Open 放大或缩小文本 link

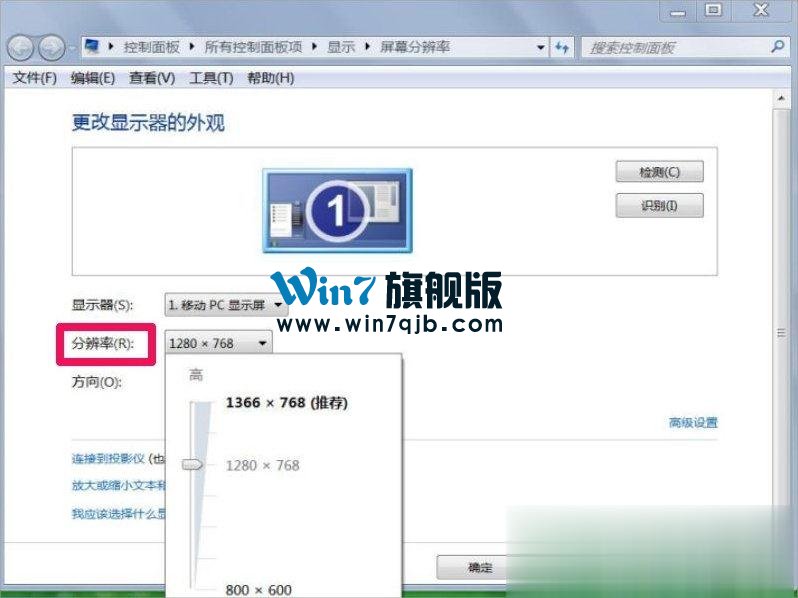click(x=118, y=486)
